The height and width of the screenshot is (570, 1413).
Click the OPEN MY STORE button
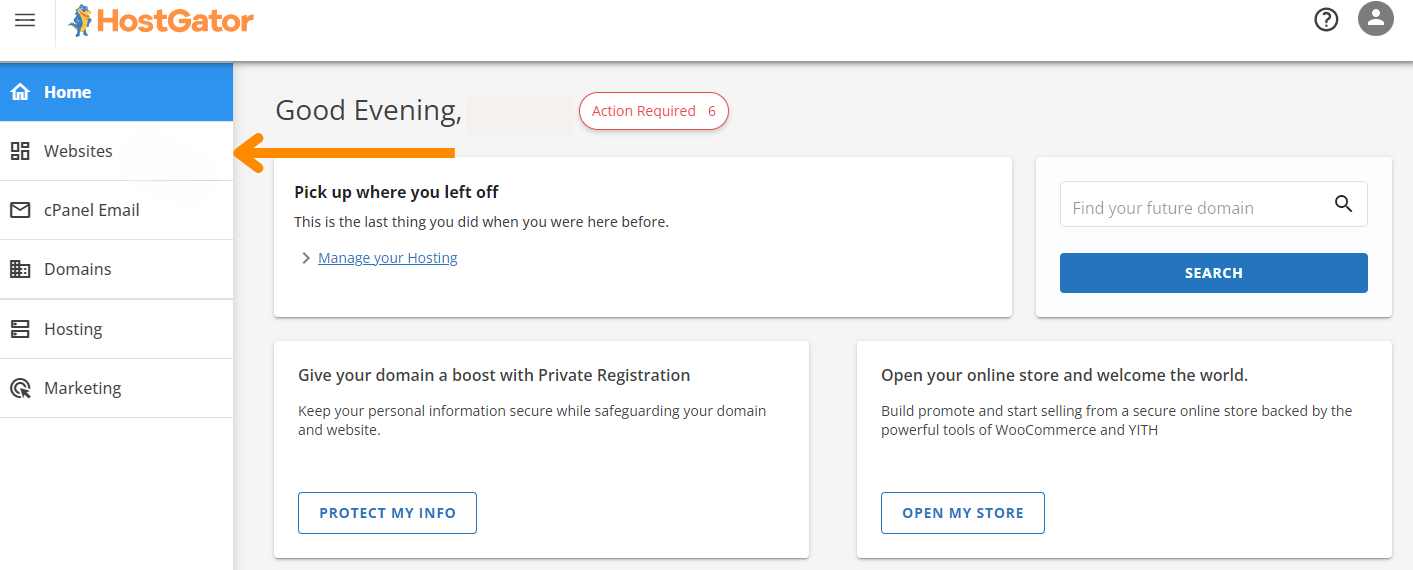[963, 513]
